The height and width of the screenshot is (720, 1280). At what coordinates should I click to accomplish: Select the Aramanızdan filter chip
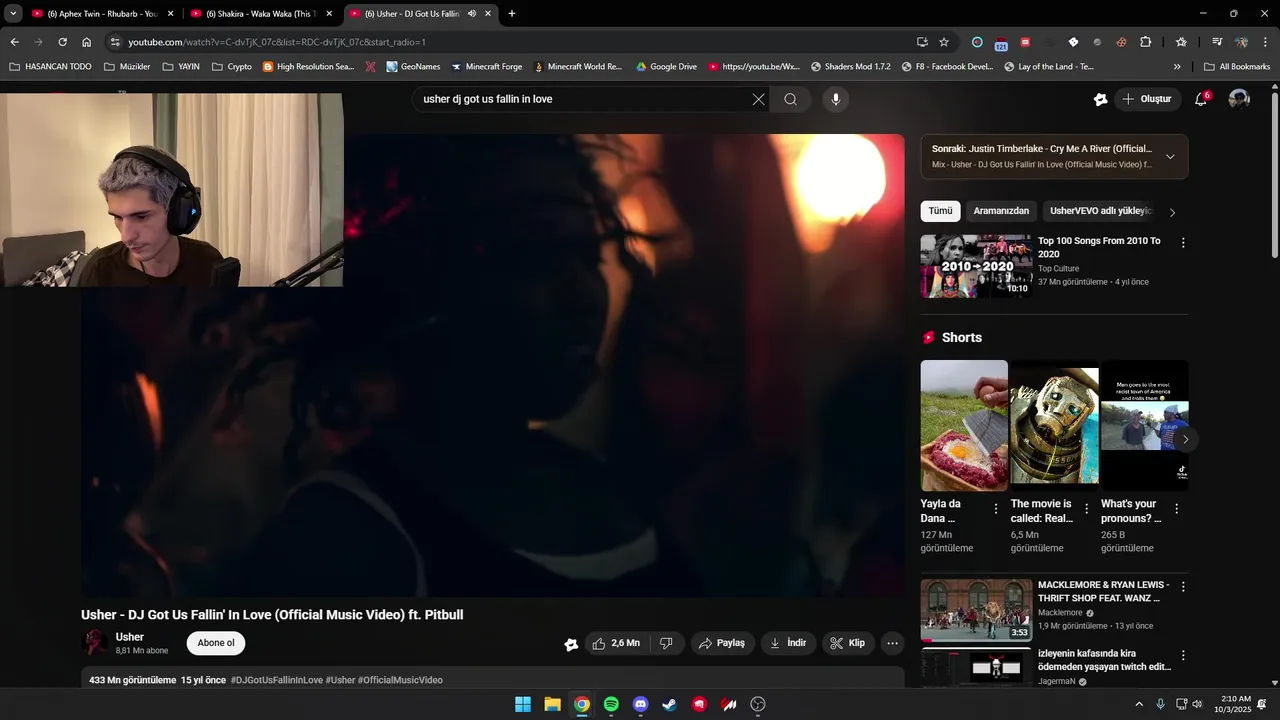pos(1001,211)
